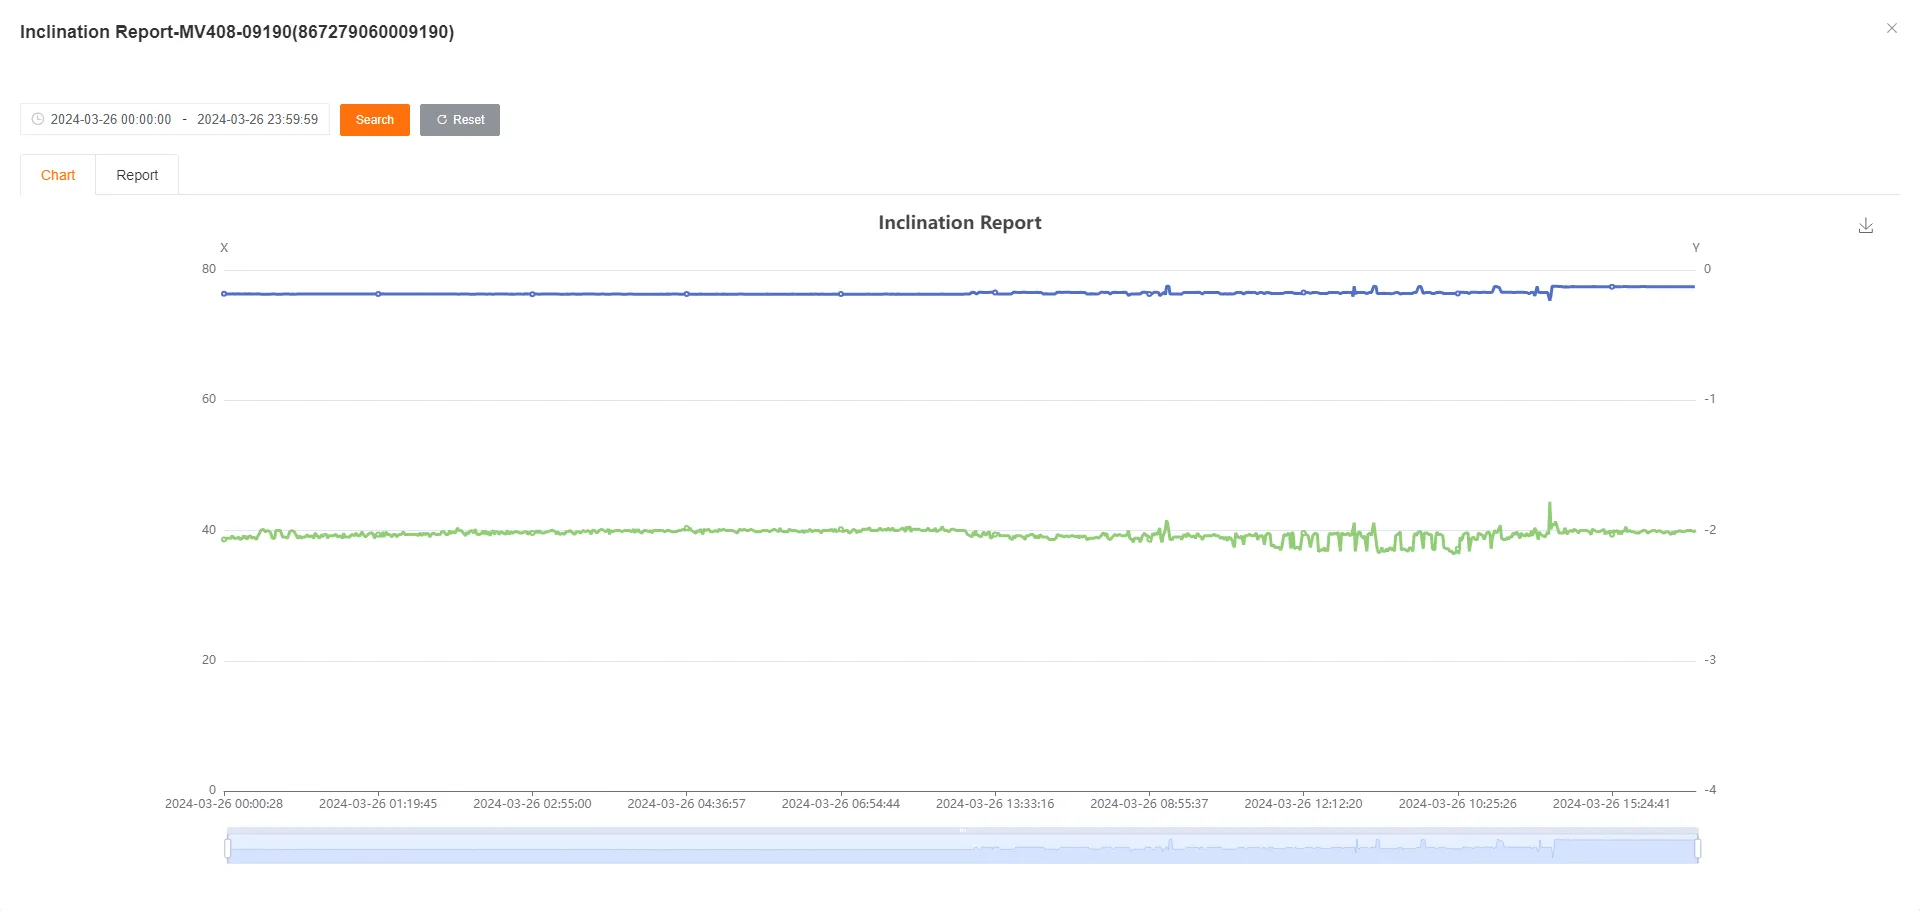
Task: Close the Inclination Report dialog
Action: (1891, 29)
